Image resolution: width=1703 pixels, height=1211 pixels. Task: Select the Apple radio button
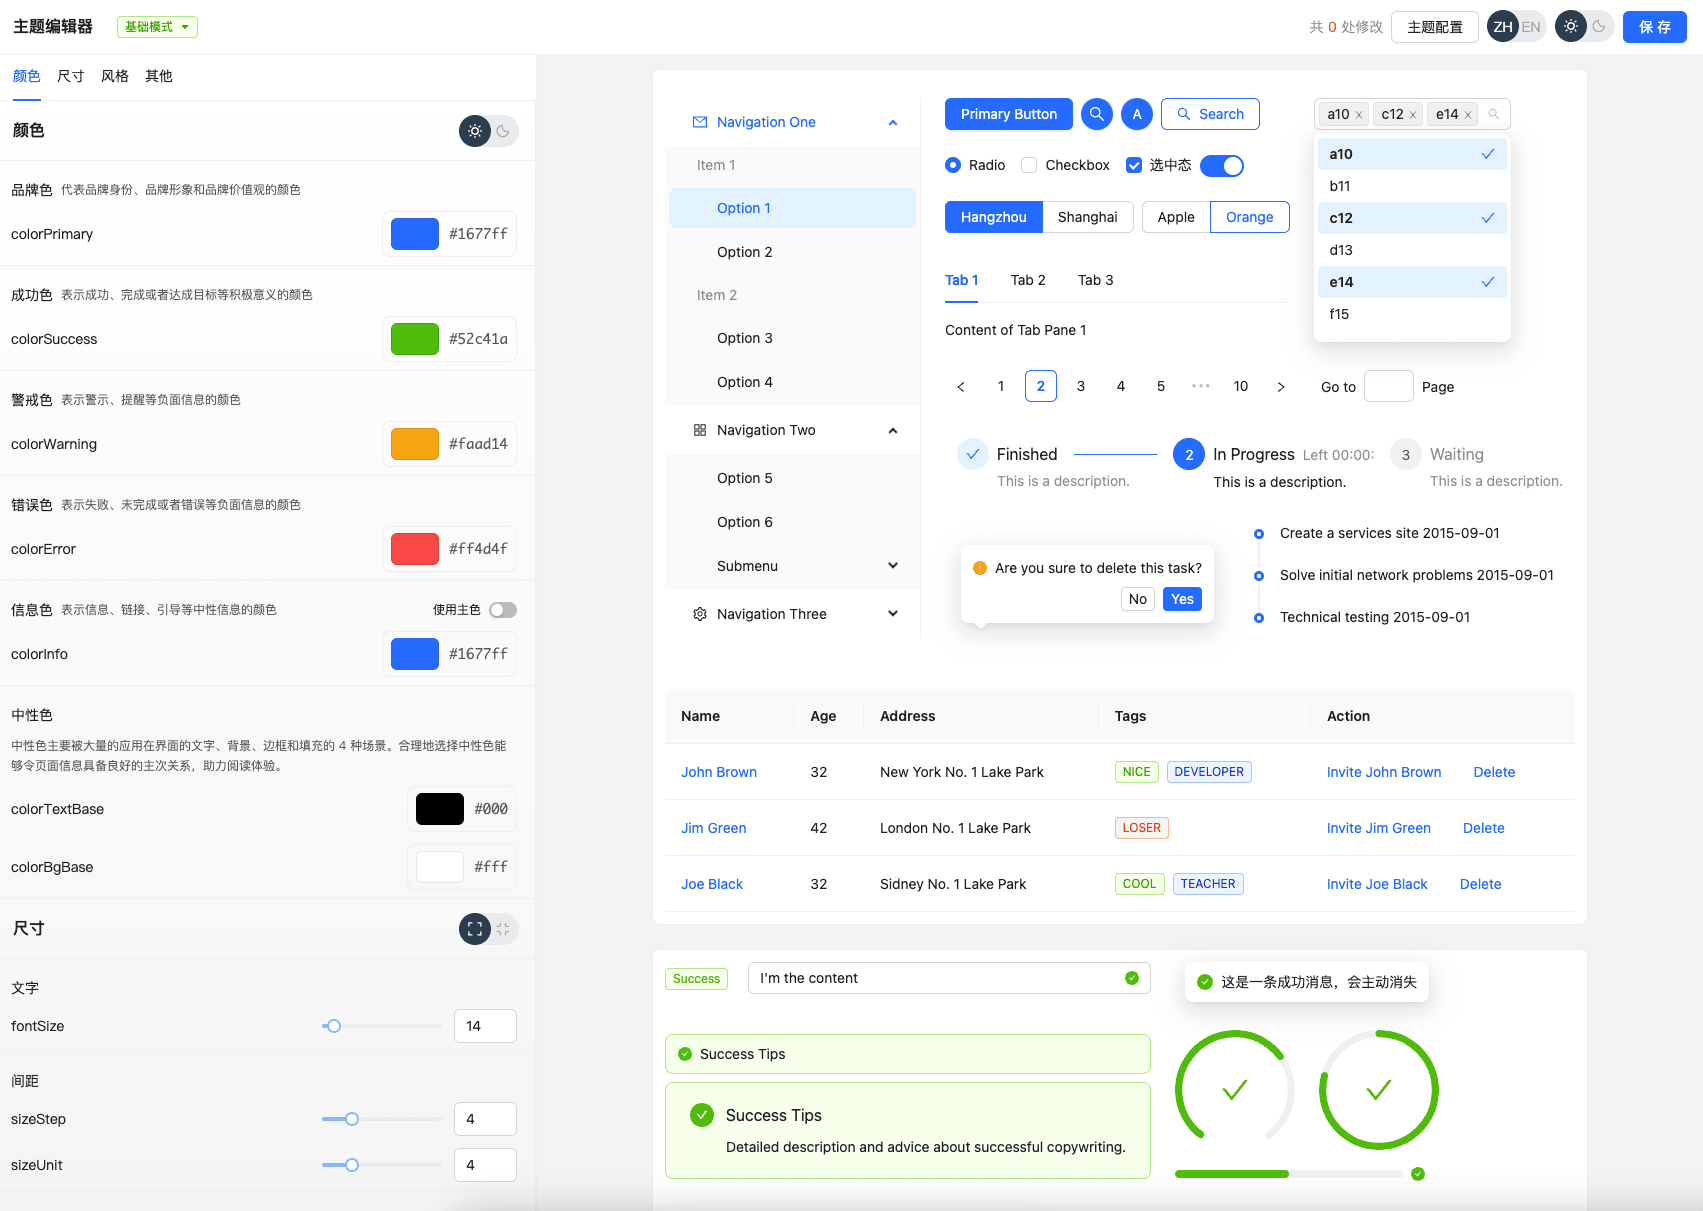point(1176,217)
